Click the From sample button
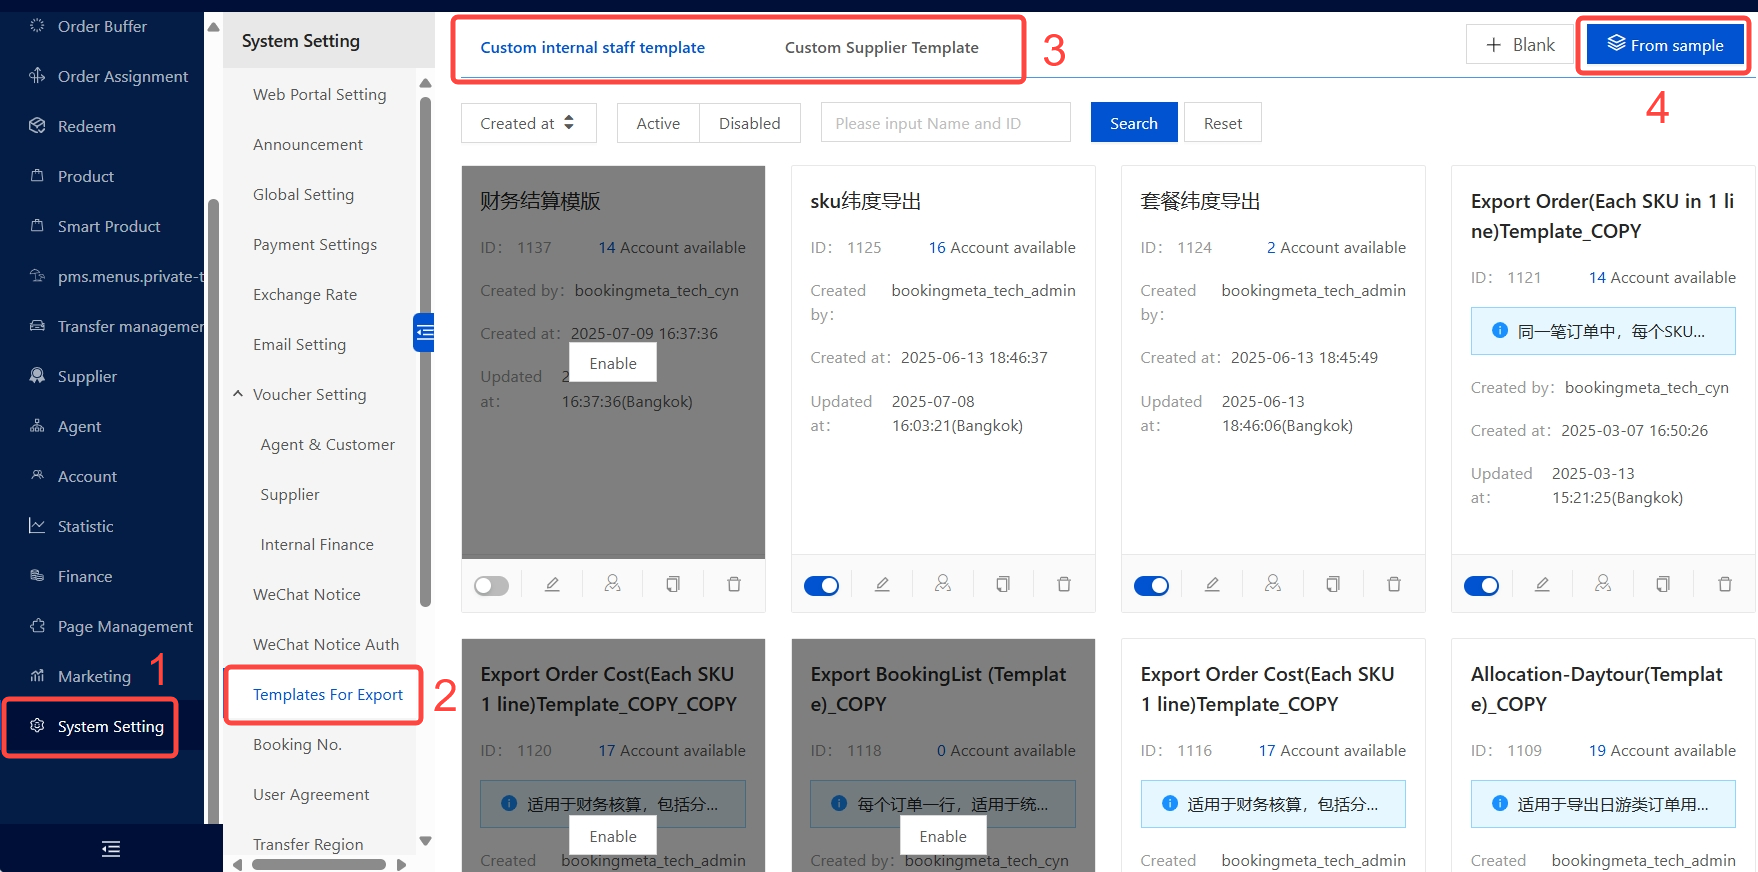The height and width of the screenshot is (872, 1758). pos(1665,45)
